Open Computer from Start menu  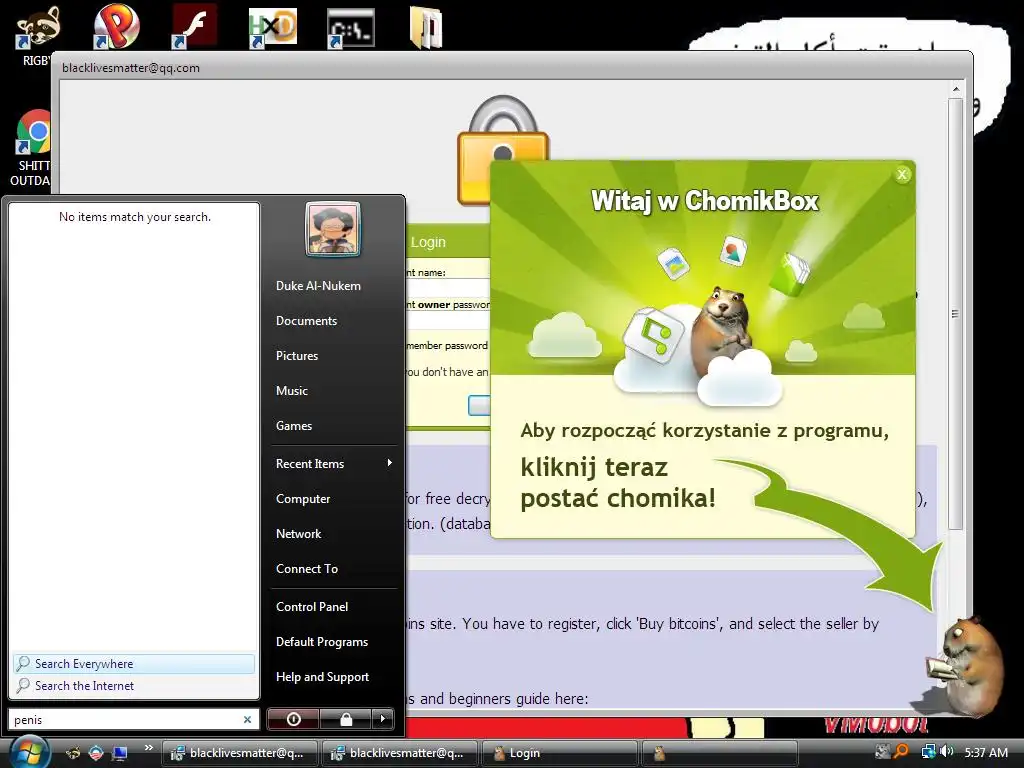pos(303,499)
